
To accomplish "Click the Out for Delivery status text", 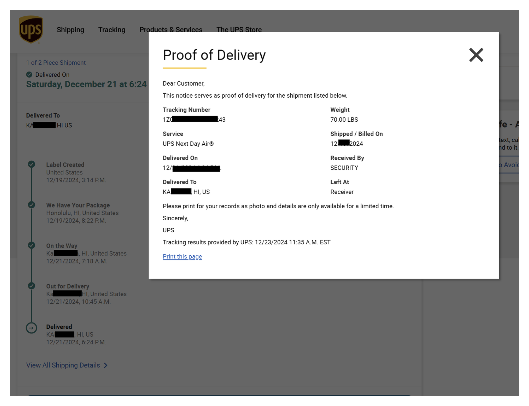I will pos(67,286).
